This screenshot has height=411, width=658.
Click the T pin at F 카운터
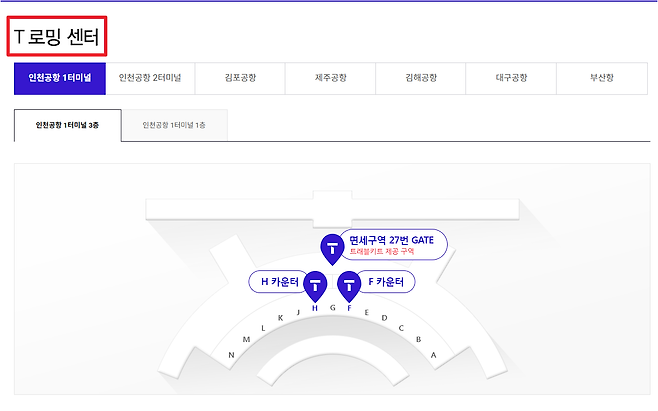coord(349,285)
